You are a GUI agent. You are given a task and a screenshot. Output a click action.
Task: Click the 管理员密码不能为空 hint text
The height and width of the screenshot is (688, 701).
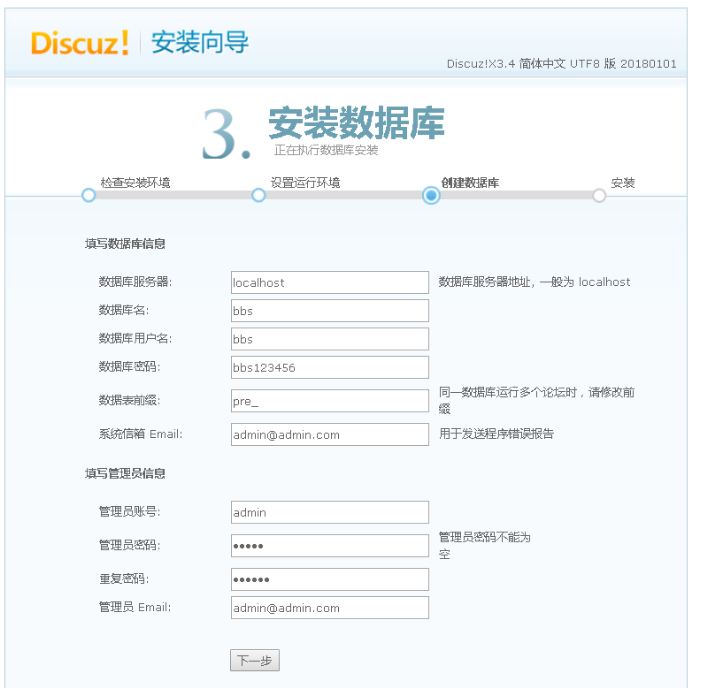click(x=485, y=545)
